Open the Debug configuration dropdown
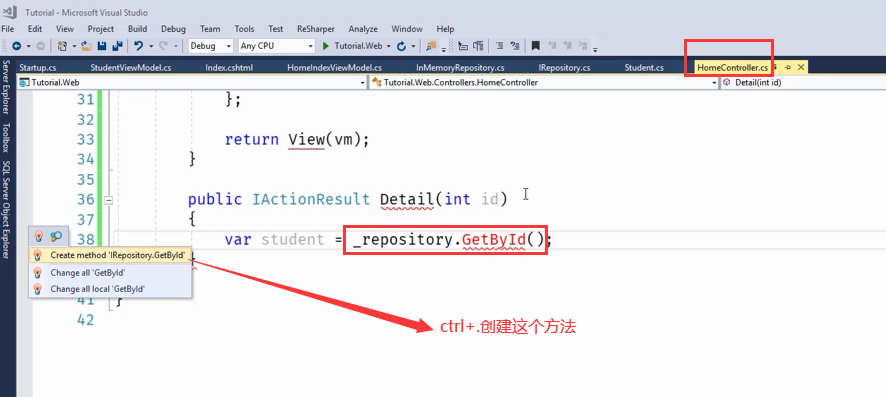 [211, 46]
